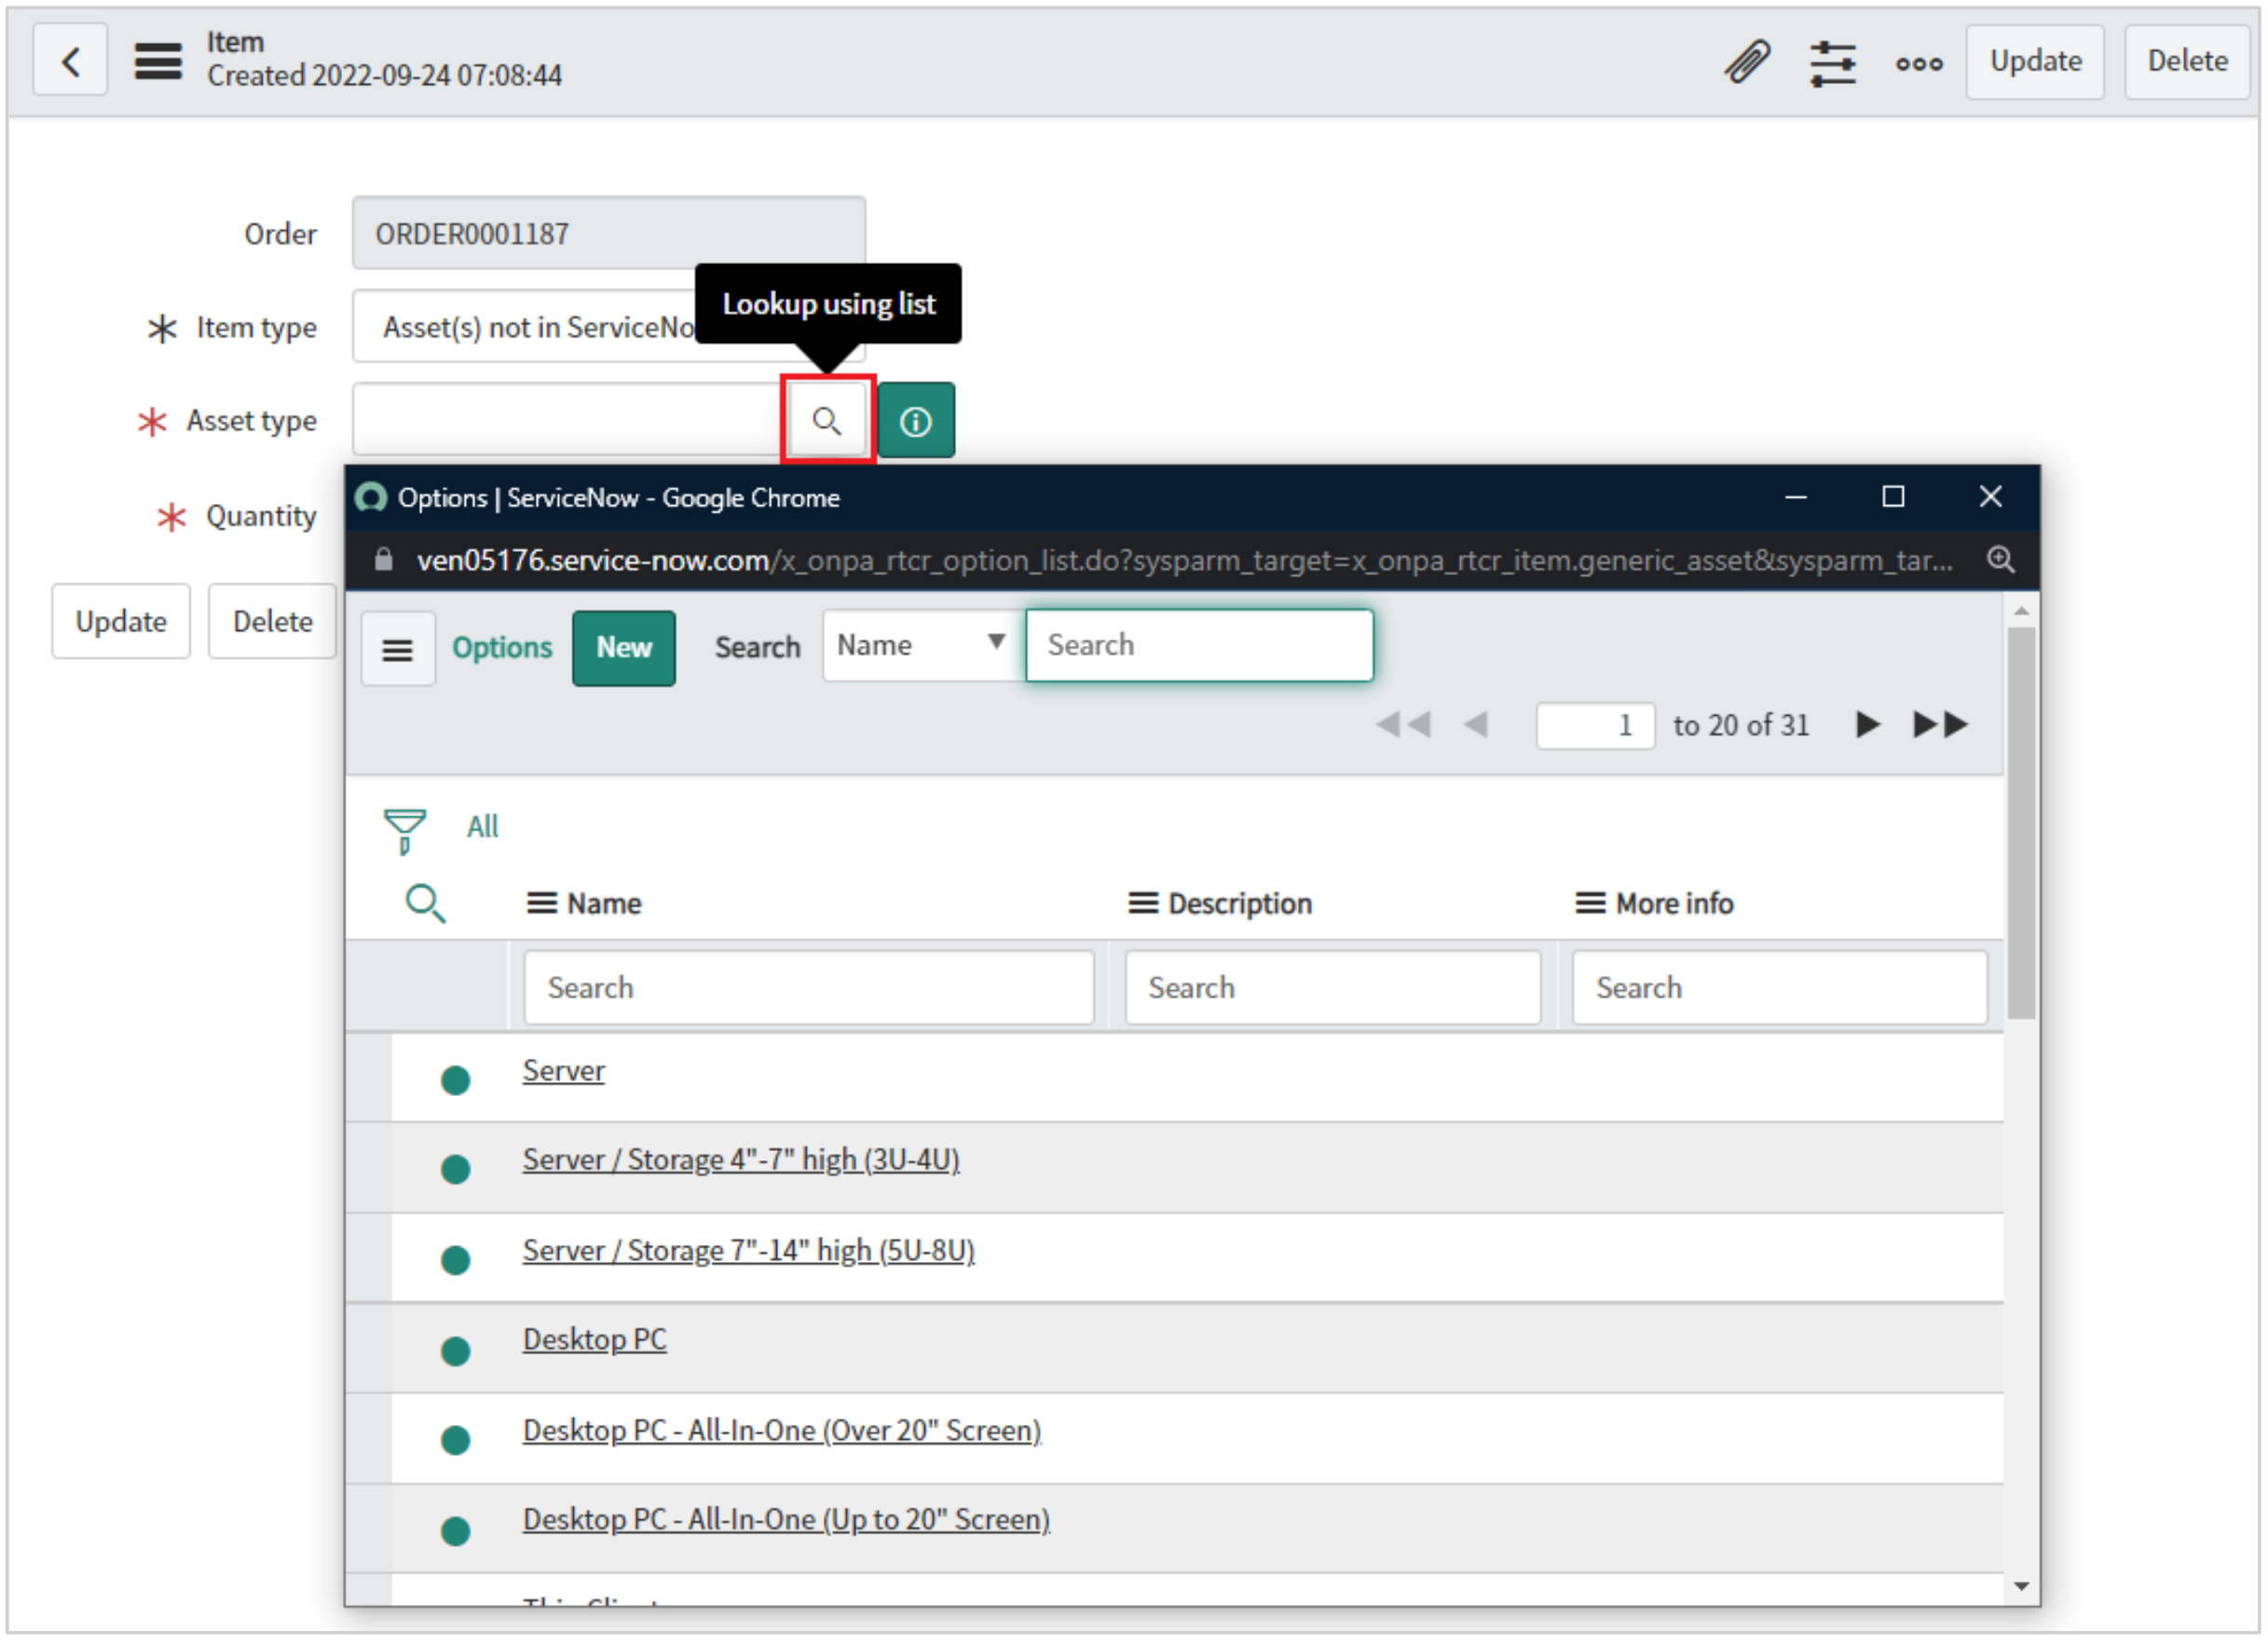The width and height of the screenshot is (2268, 1646).
Task: Open the attachments paperclip icon
Action: [1747, 62]
